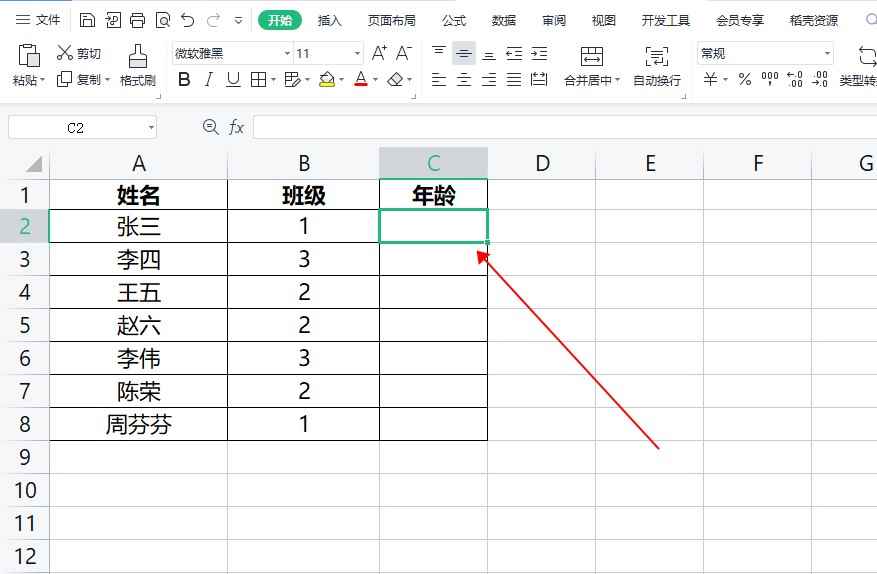Switch to the 公式 tab
The width and height of the screenshot is (877, 574).
(453, 21)
